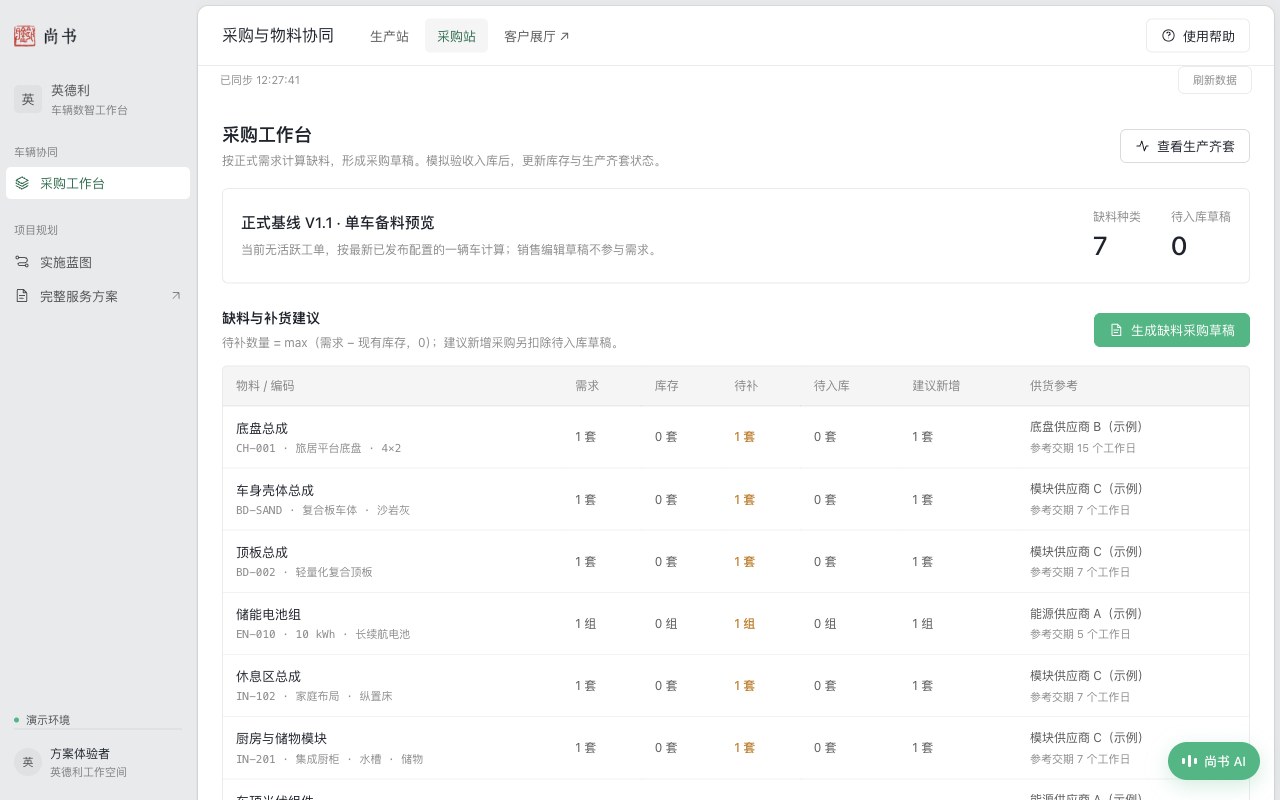Click the 使用帮助 button
Screen dimensions: 1280x800
(x=1198, y=36)
